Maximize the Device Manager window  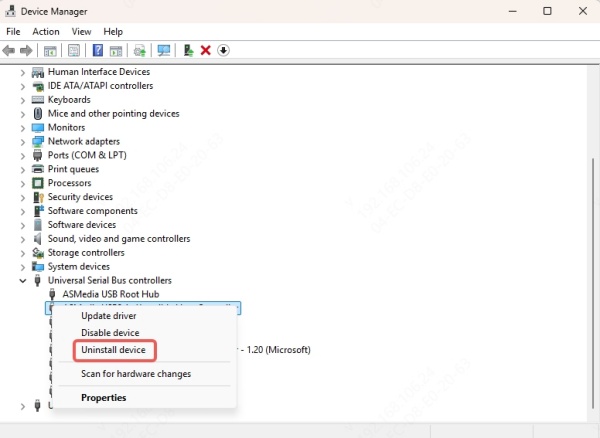point(548,11)
